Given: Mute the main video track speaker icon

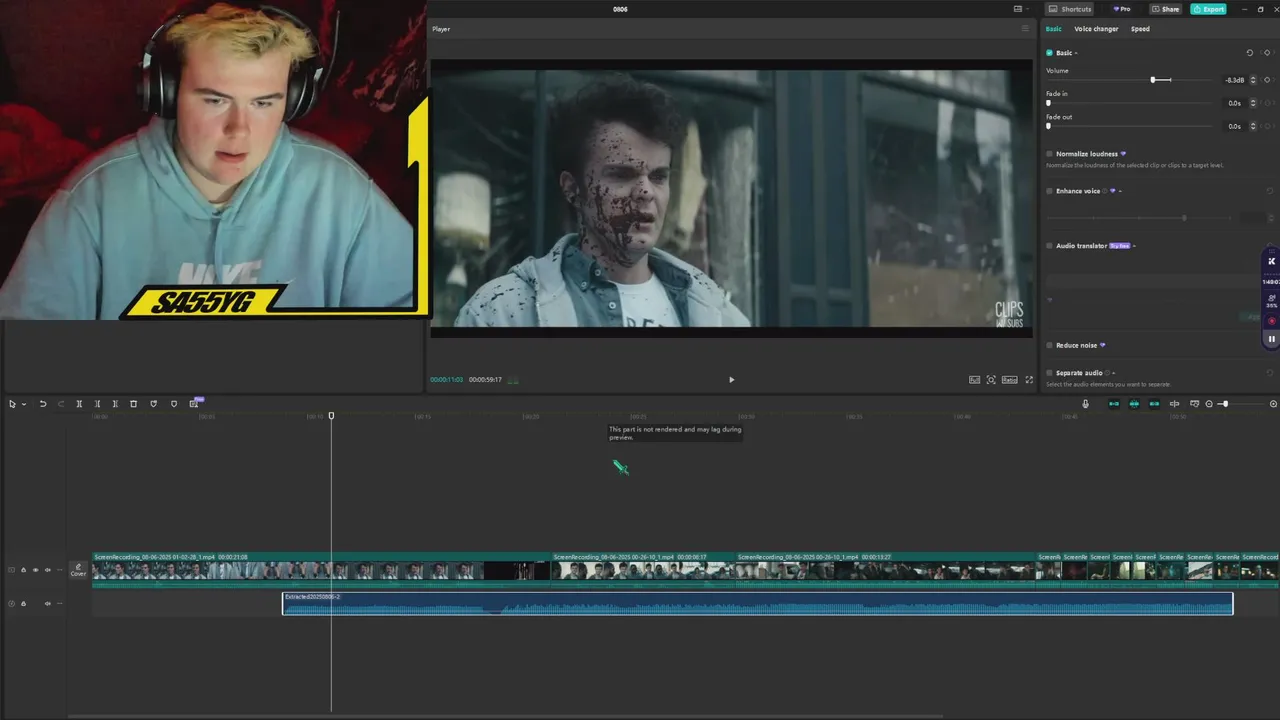Looking at the screenshot, I should pos(47,570).
